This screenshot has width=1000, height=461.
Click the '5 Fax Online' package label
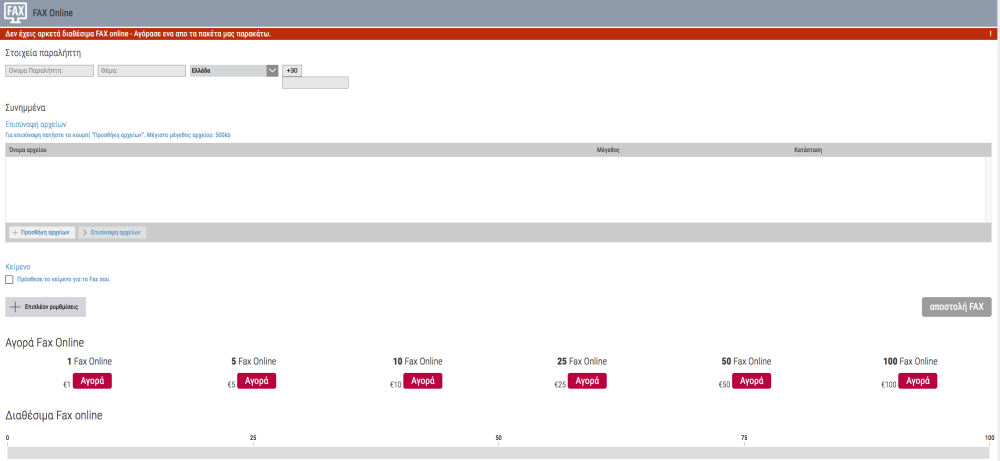point(254,362)
